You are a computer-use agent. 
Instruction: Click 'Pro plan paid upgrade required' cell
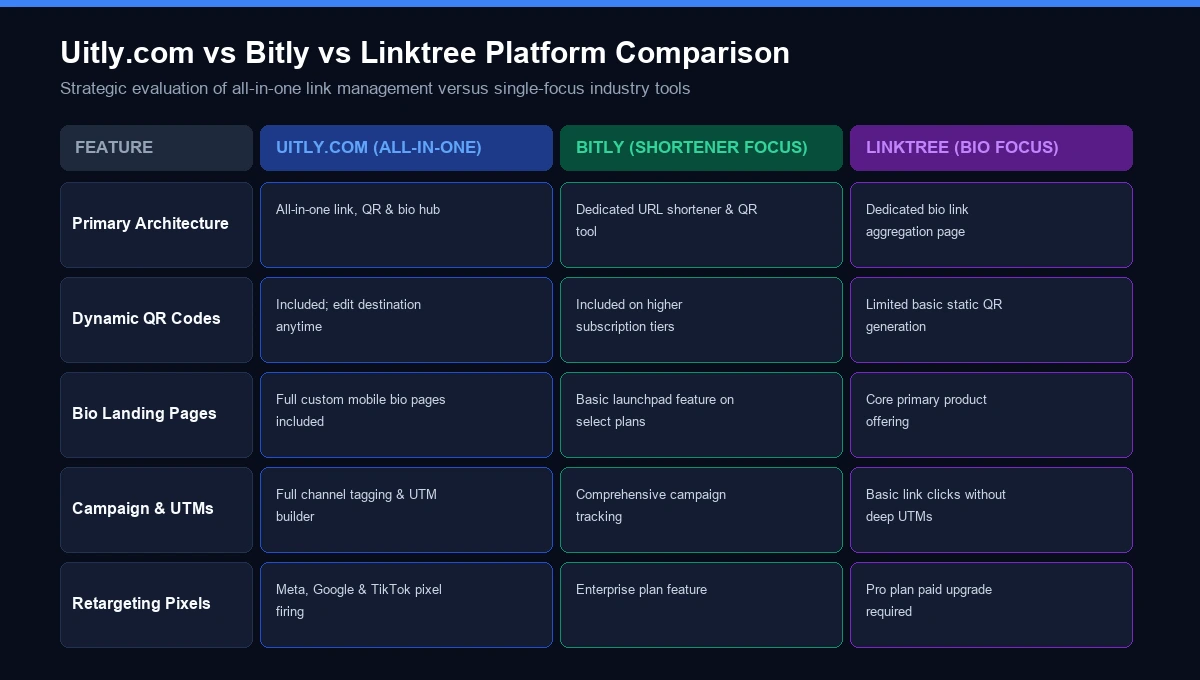pyautogui.click(x=991, y=605)
